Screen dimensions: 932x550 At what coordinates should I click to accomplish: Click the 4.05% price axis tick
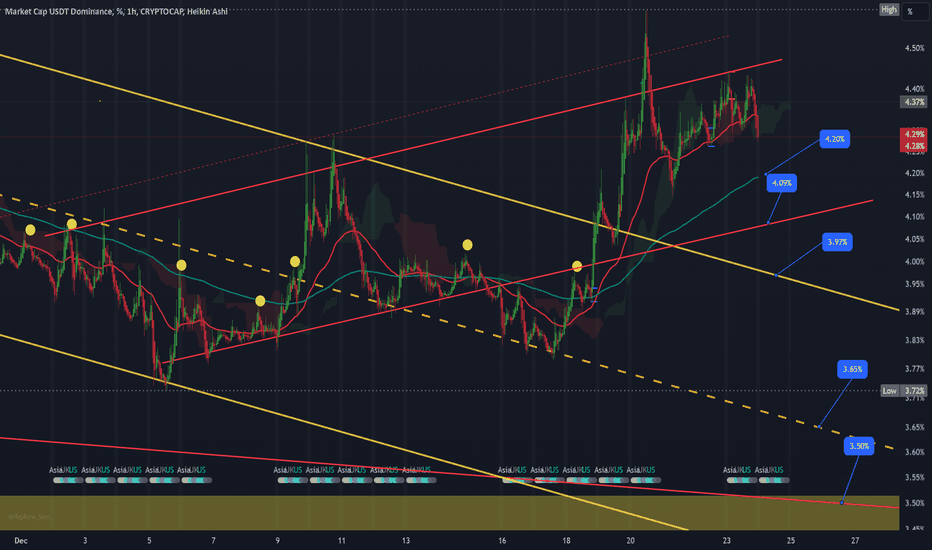[x=914, y=239]
